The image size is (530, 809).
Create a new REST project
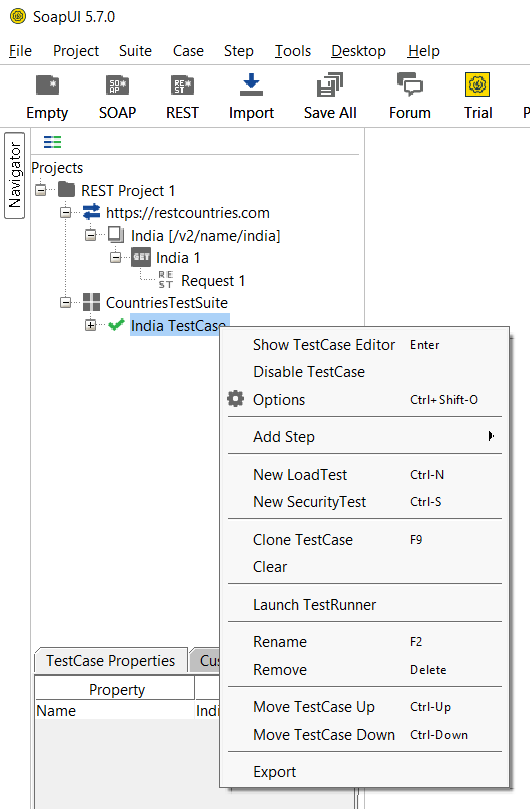pyautogui.click(x=182, y=97)
